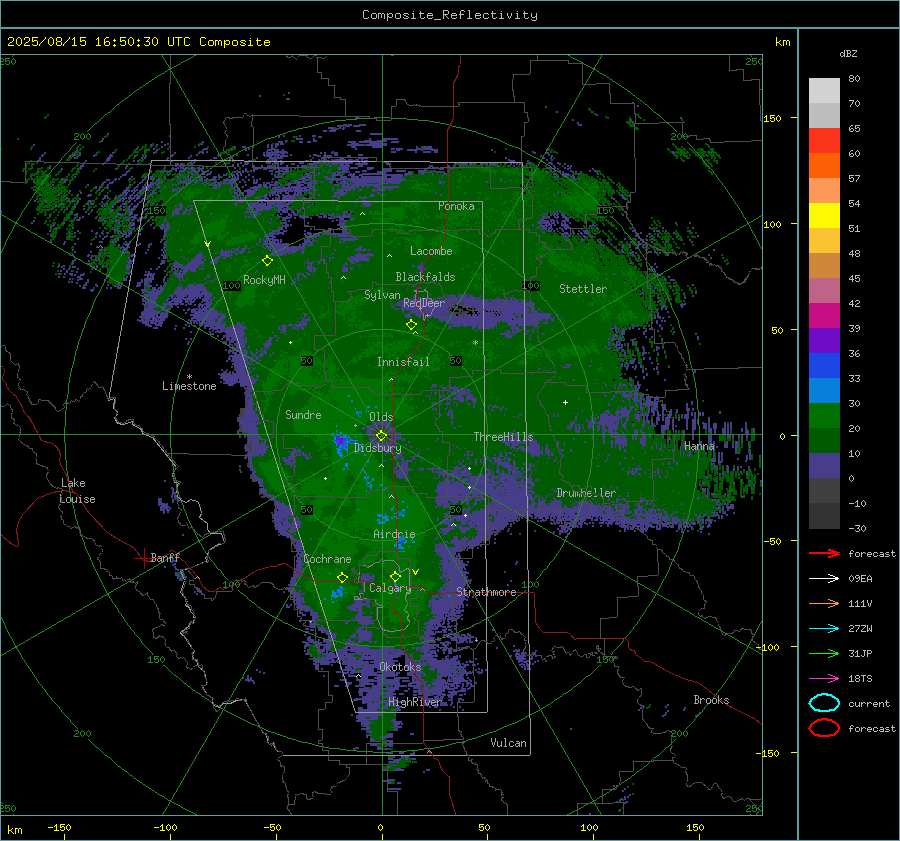Image resolution: width=900 pixels, height=841 pixels.
Task: Click the blue 33 dBZ color swatch
Action: (x=824, y=366)
